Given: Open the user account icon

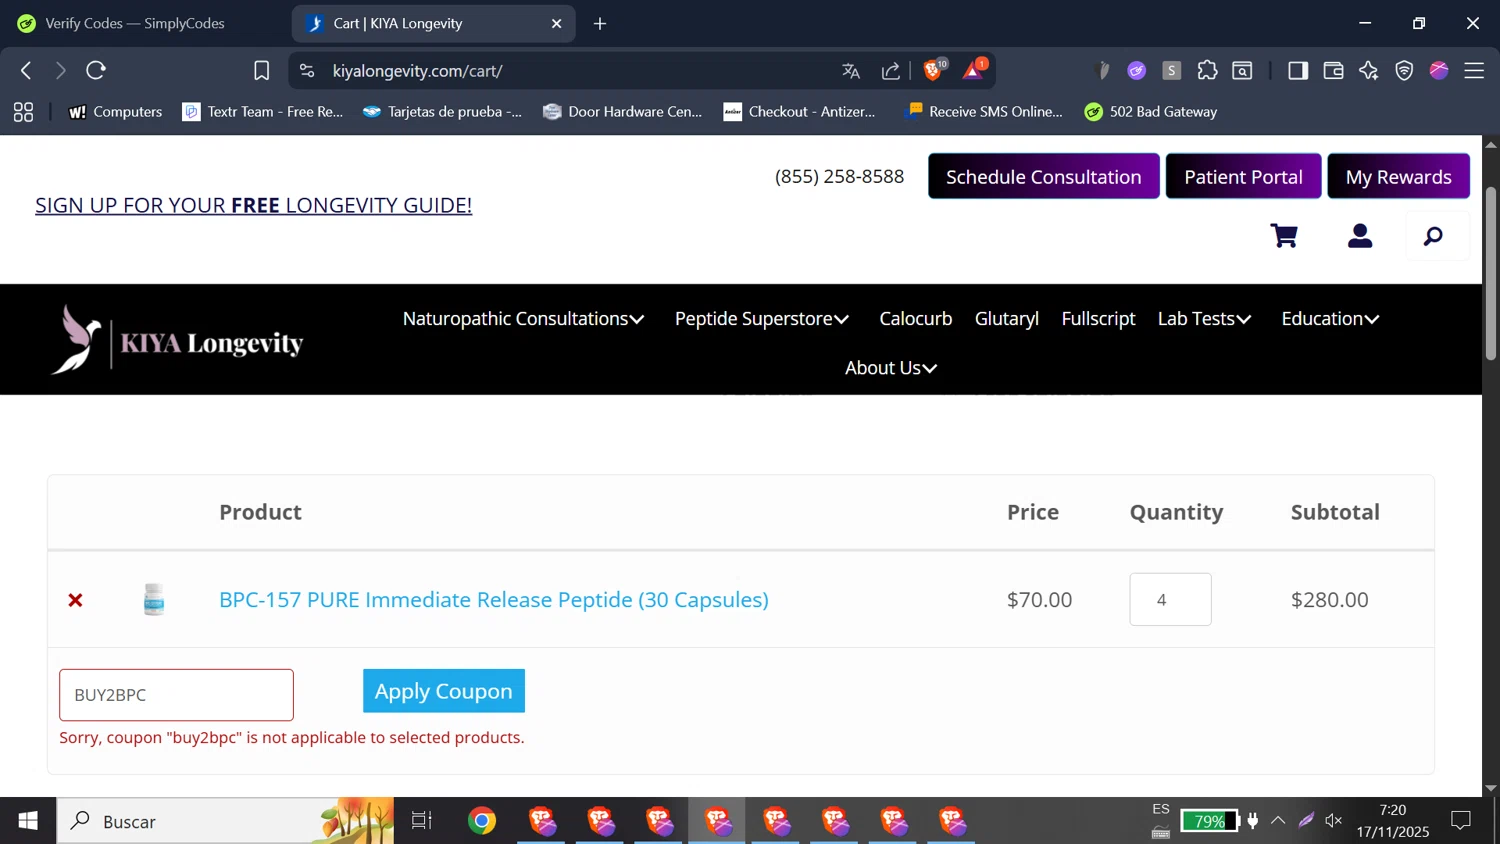Looking at the screenshot, I should pos(1360,236).
